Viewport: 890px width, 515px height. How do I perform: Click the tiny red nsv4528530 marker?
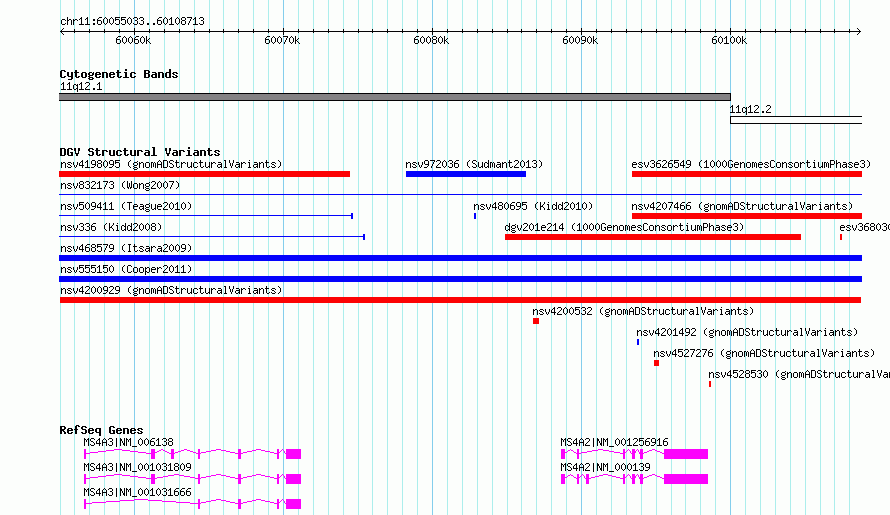click(x=710, y=384)
